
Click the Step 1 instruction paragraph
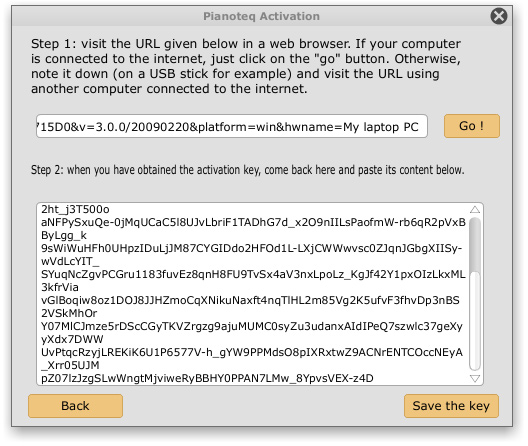pyautogui.click(x=246, y=66)
